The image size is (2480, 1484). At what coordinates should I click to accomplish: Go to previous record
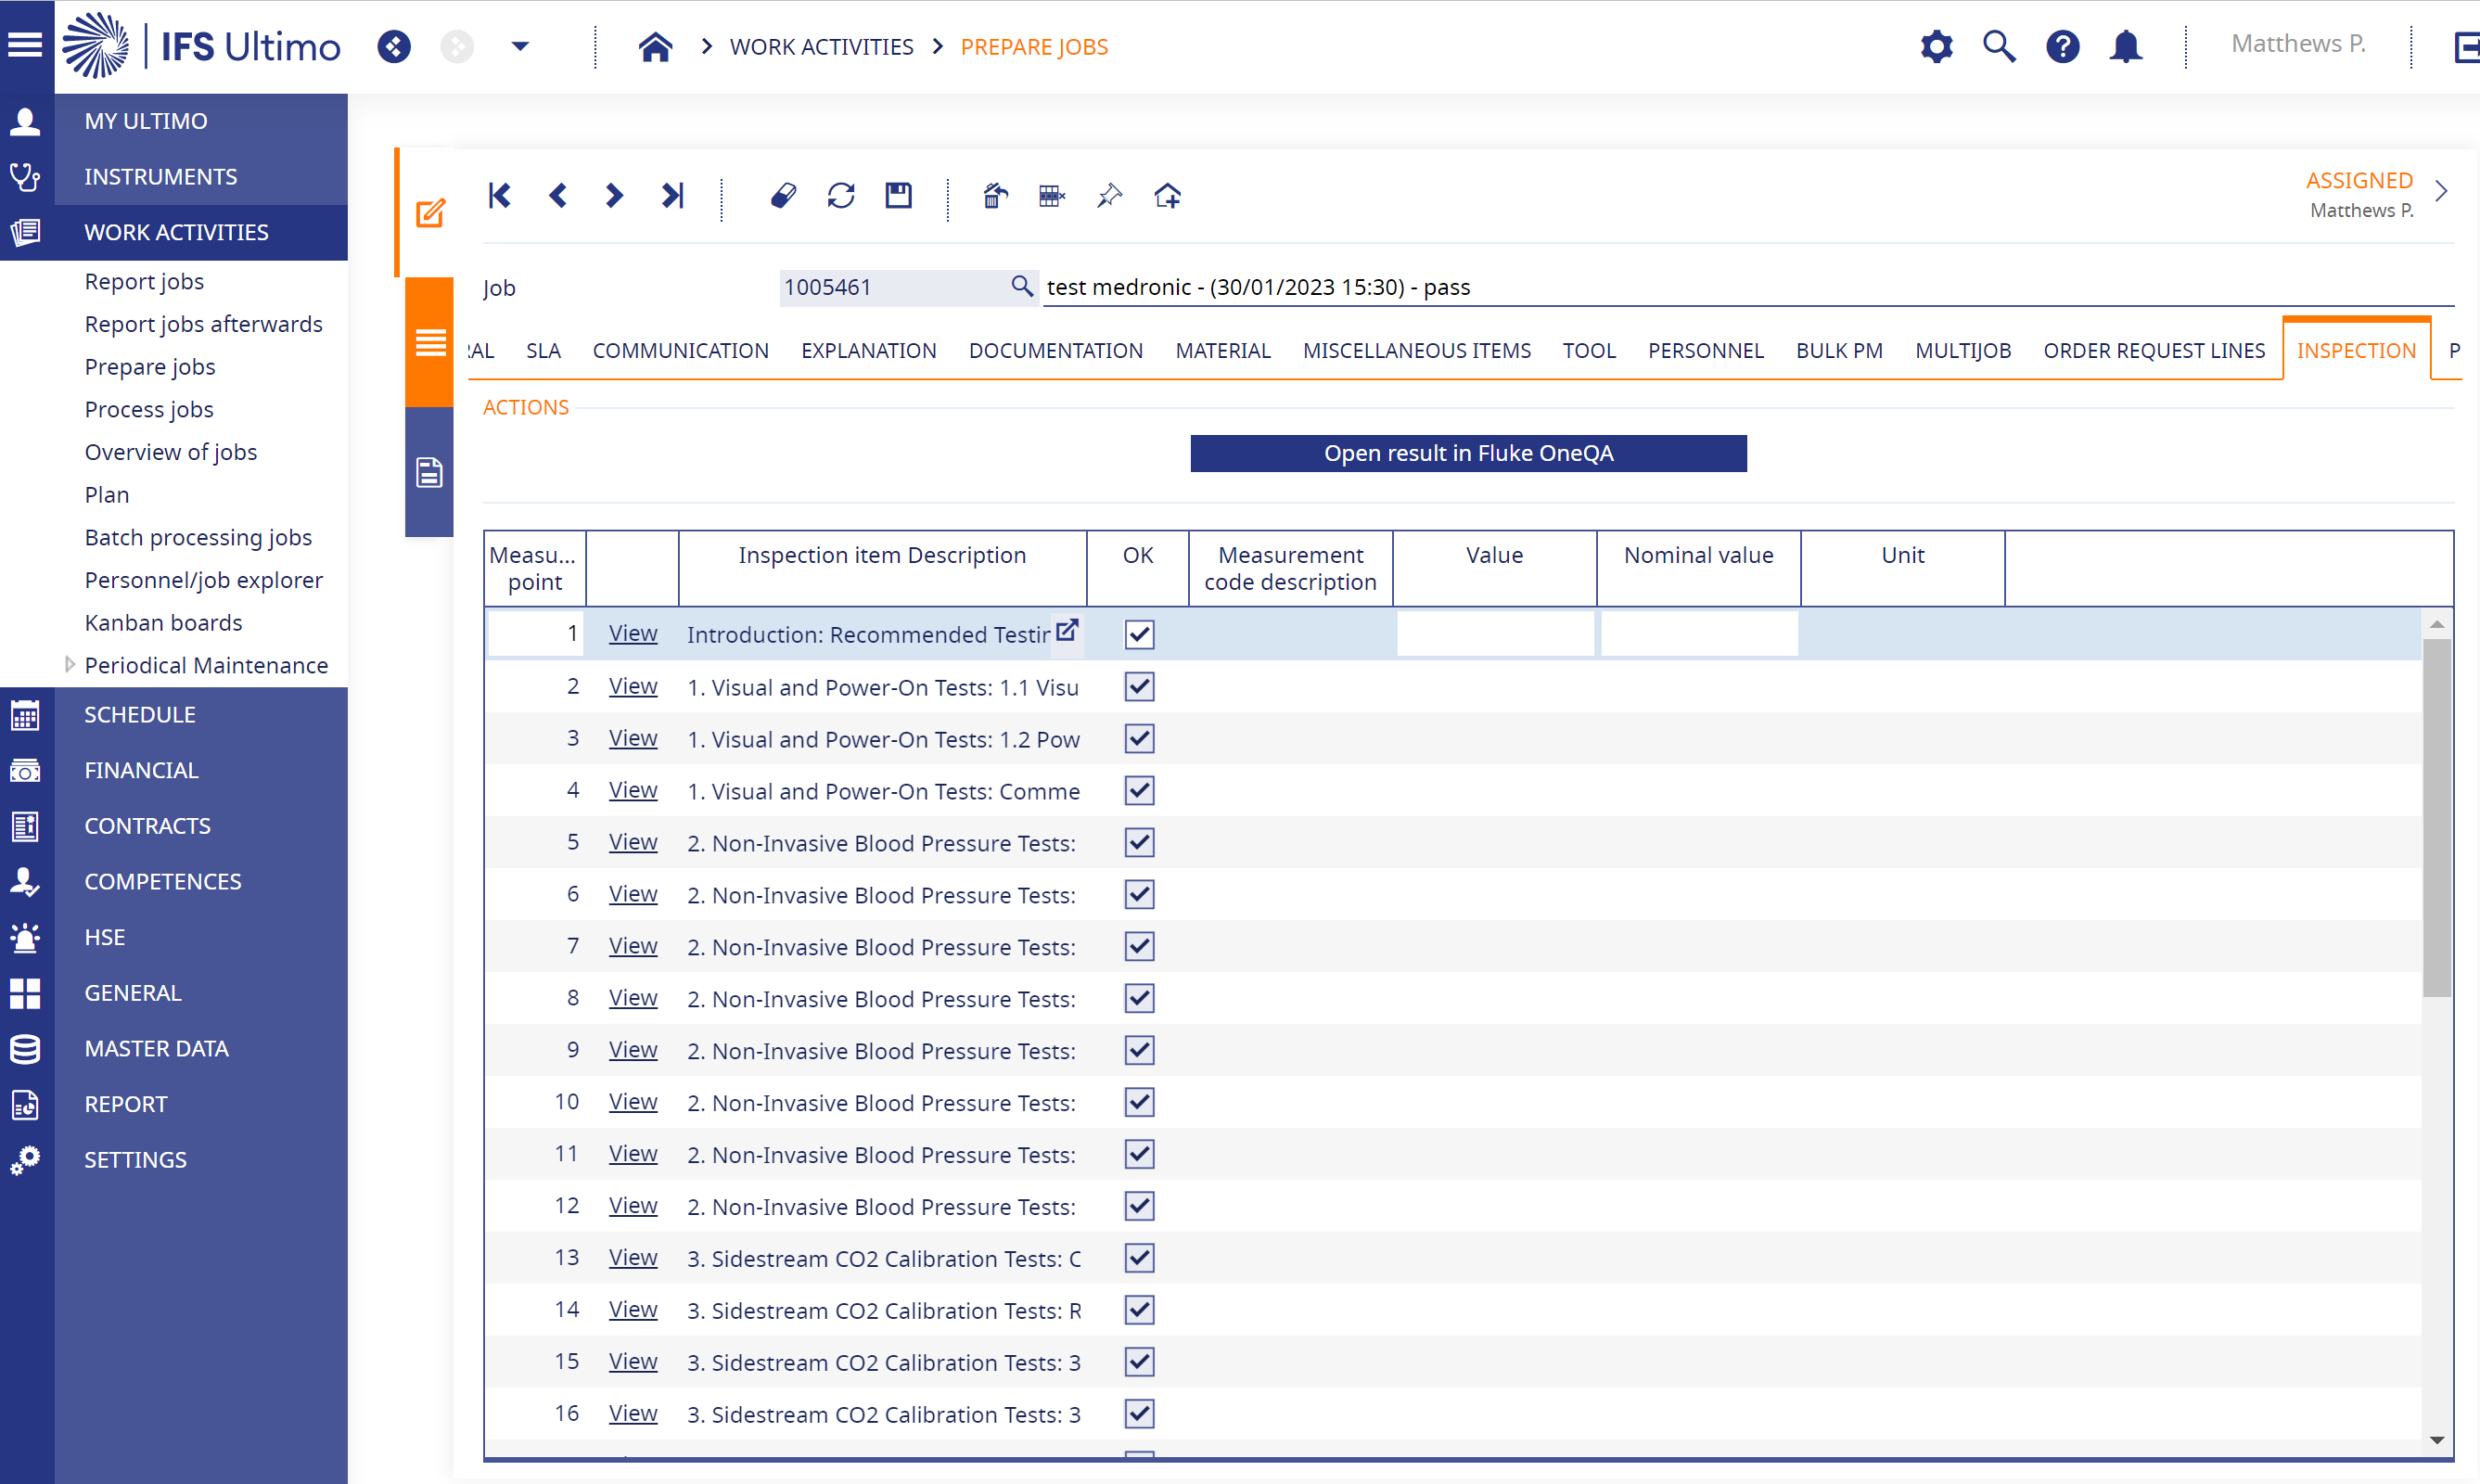click(x=558, y=196)
